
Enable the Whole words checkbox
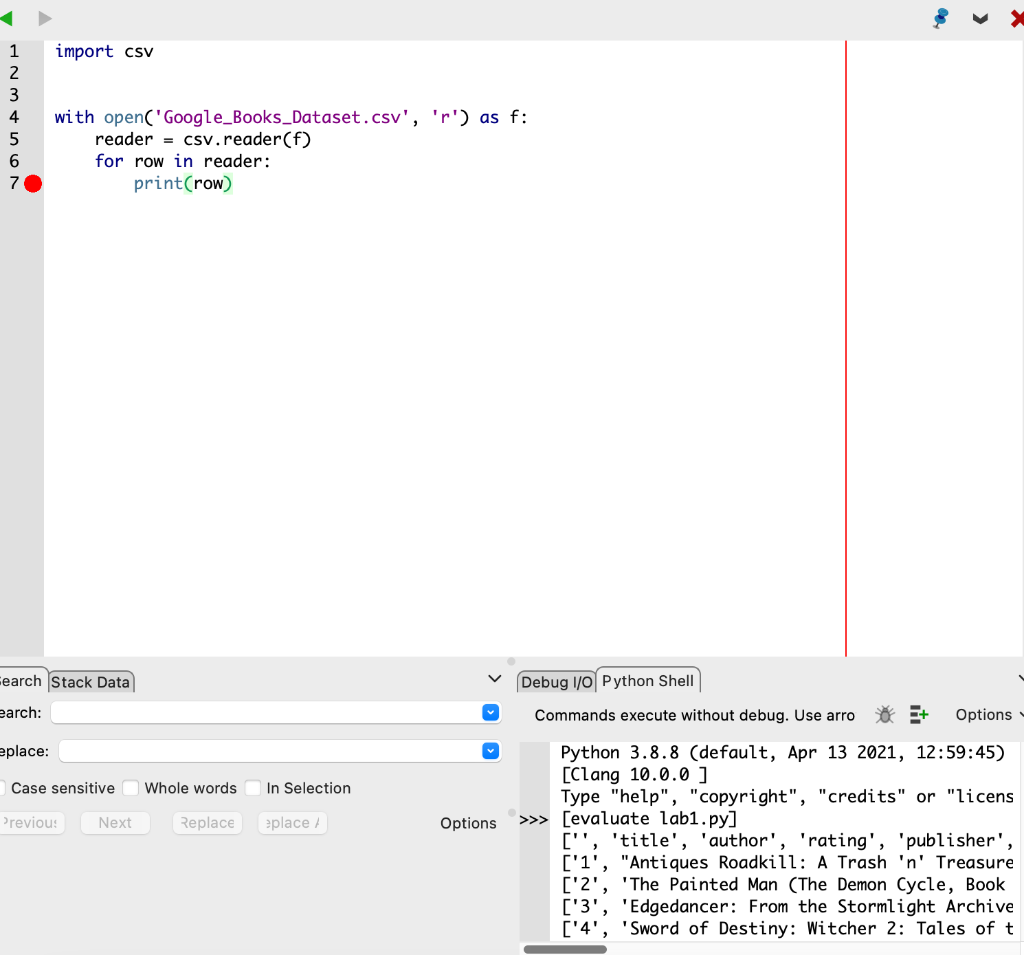pyautogui.click(x=131, y=788)
